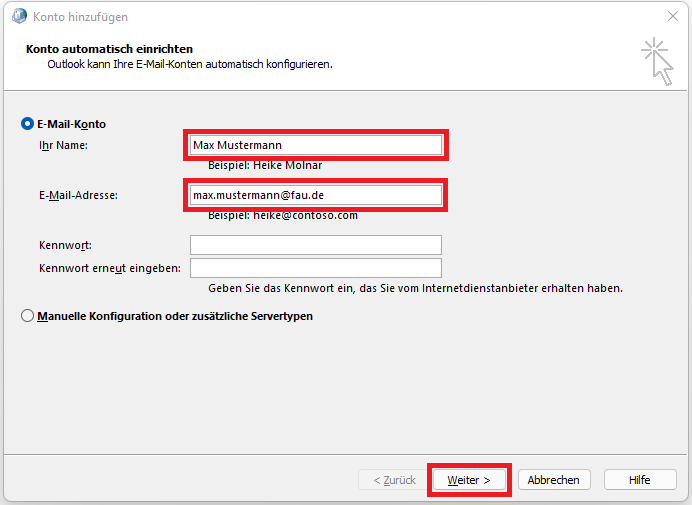Cancel setup with the Abbrechen button

553,480
